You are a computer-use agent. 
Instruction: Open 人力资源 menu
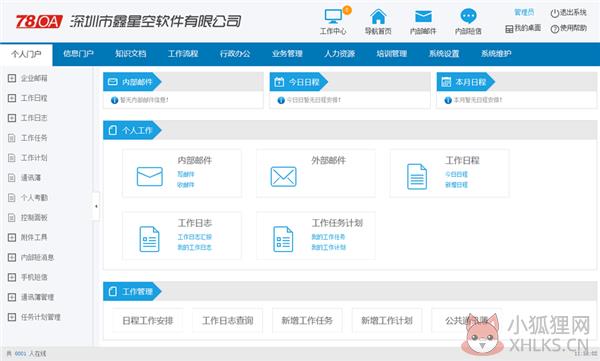click(x=339, y=54)
